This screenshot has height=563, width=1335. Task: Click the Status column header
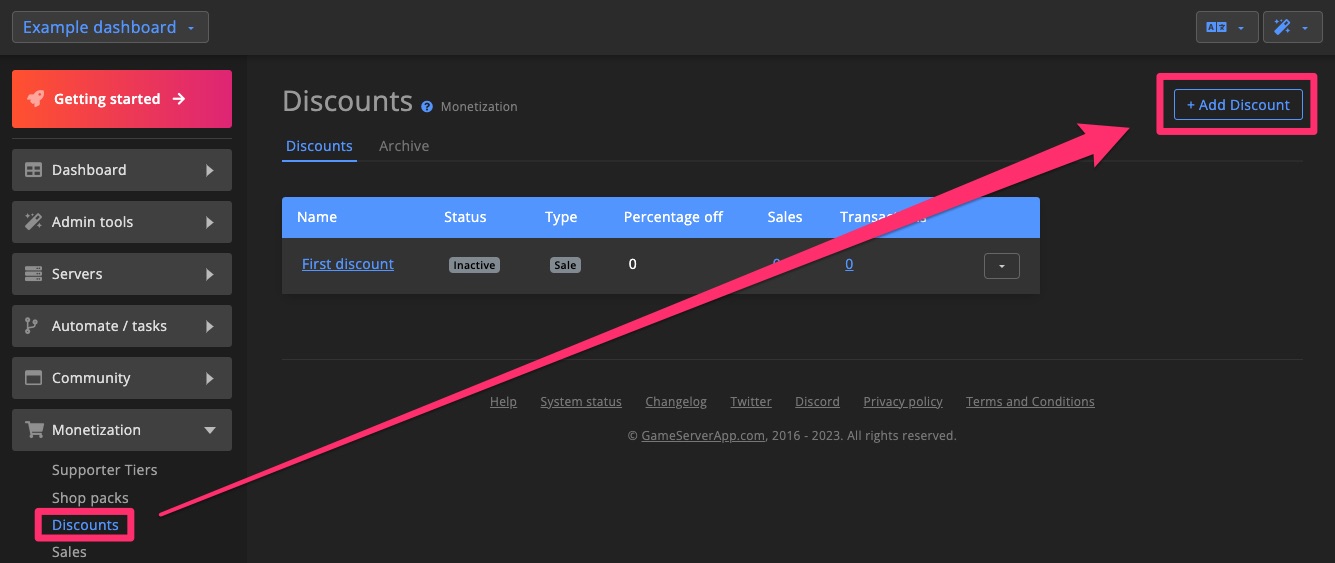(x=465, y=217)
